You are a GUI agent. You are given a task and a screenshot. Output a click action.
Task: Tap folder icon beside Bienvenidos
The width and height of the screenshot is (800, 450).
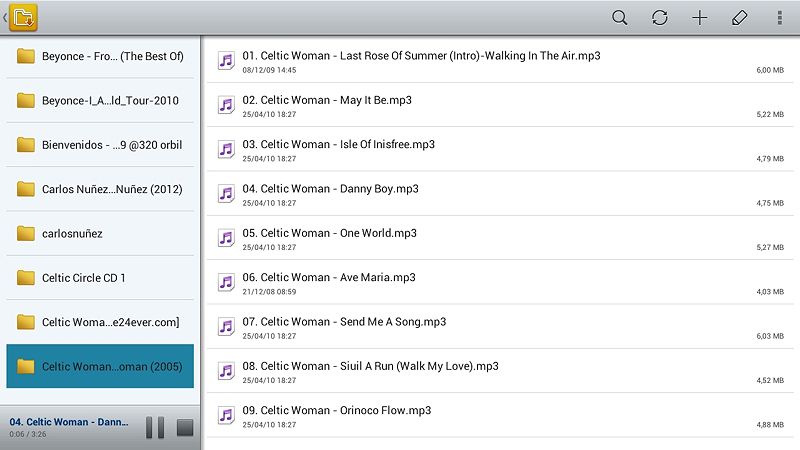click(x=26, y=144)
